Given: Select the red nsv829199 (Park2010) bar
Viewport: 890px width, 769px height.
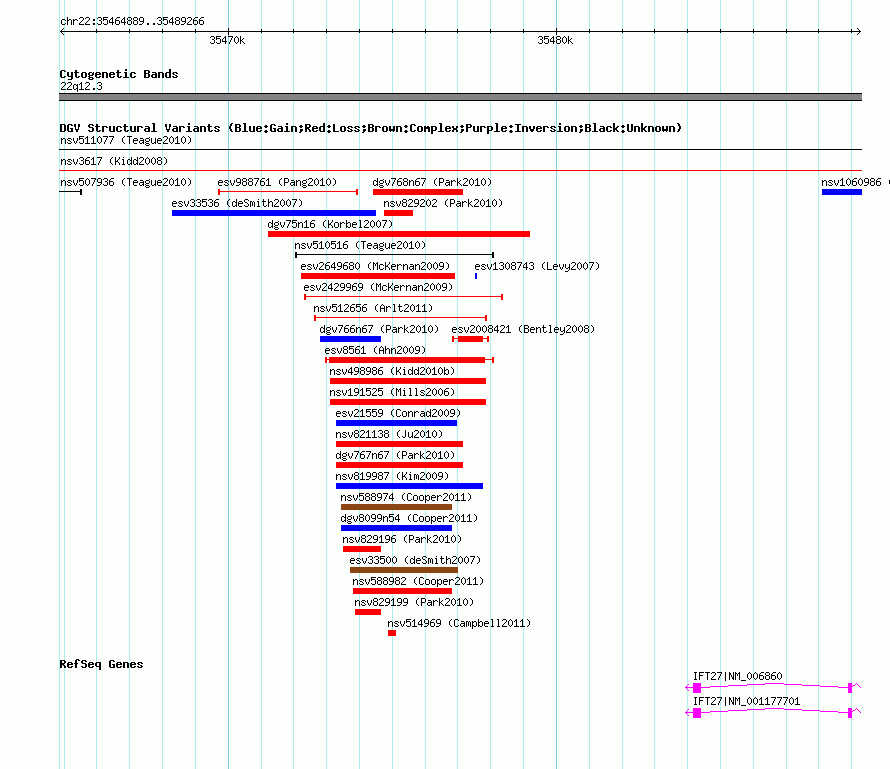Looking at the screenshot, I should pos(368,612).
